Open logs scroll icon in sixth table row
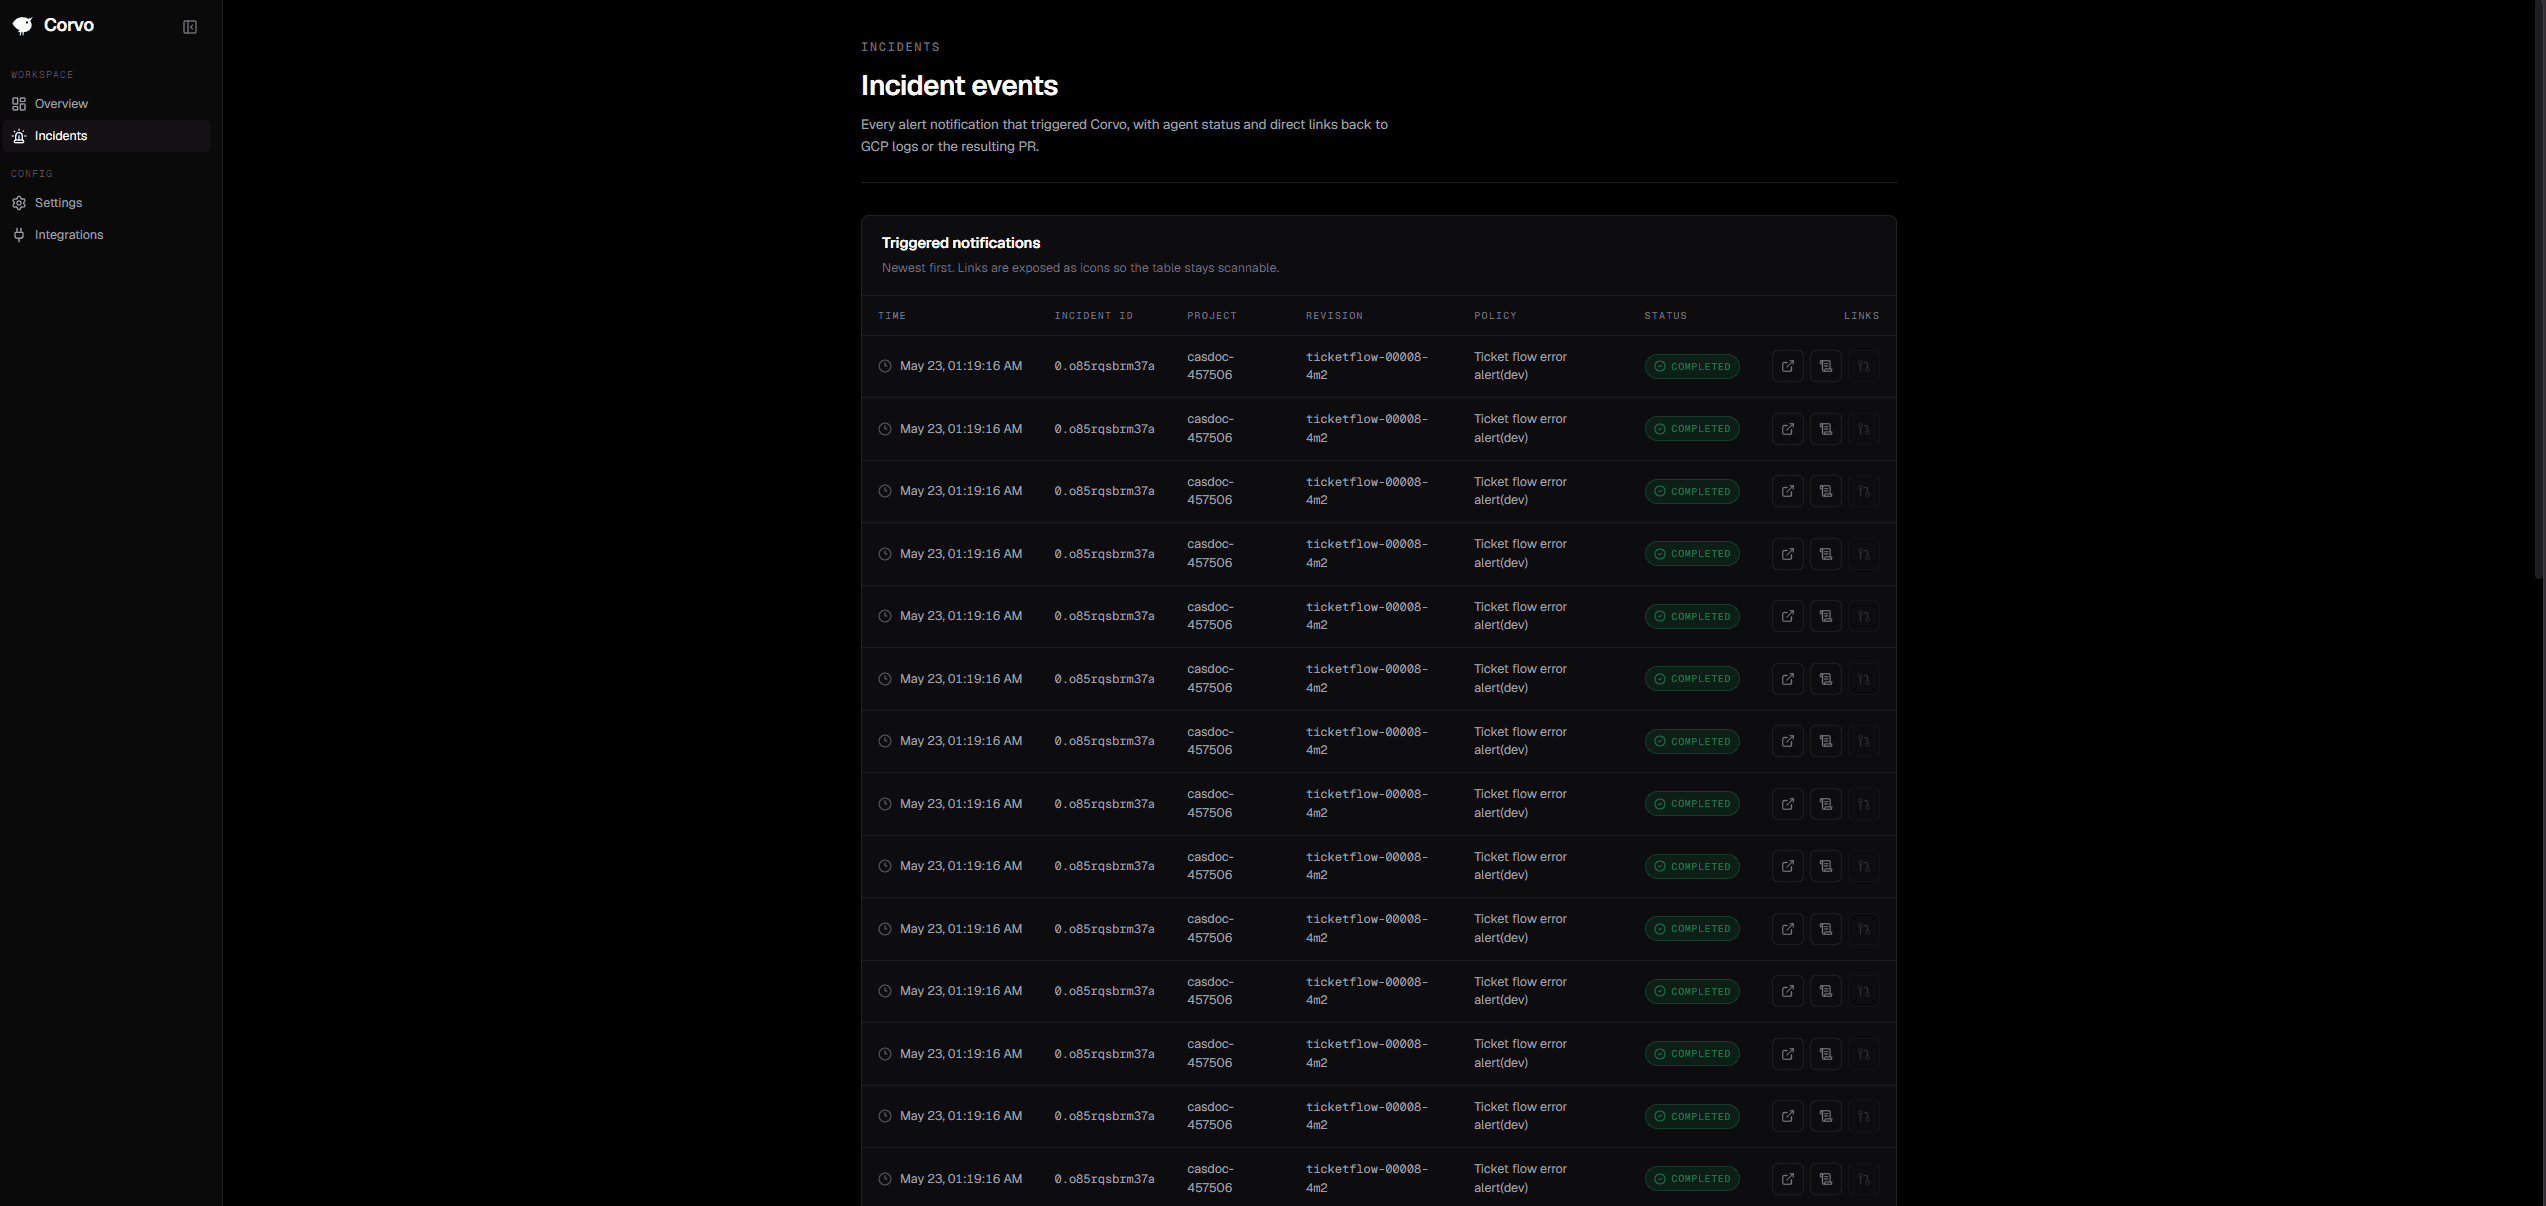Screen dimensions: 2546x1206 (1826, 679)
